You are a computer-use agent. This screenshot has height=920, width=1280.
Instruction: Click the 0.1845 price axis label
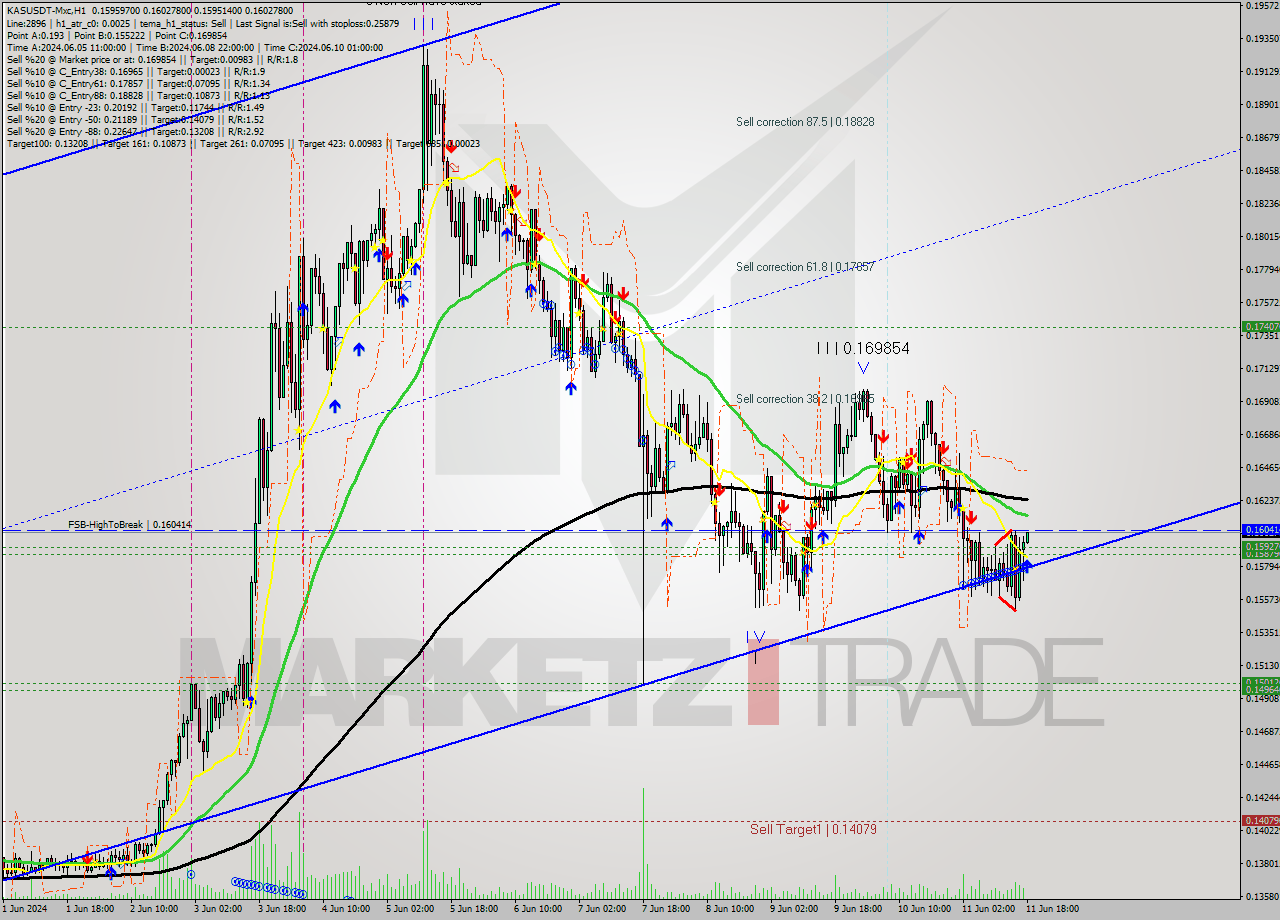[1263, 171]
